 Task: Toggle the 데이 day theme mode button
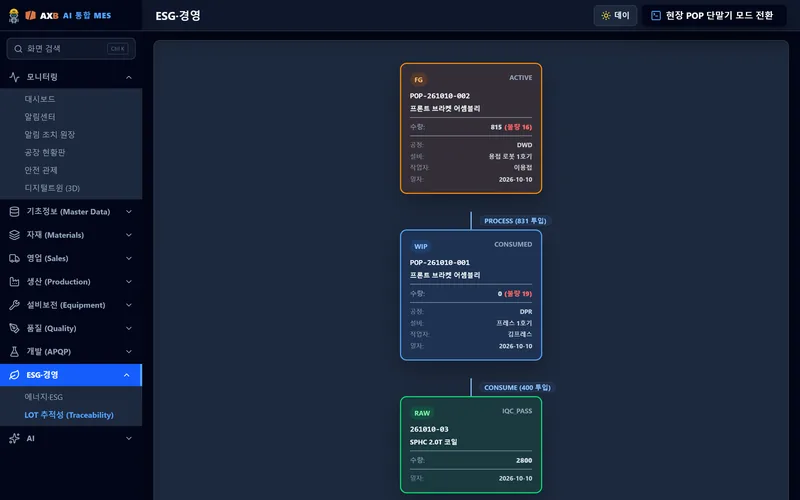pos(615,15)
